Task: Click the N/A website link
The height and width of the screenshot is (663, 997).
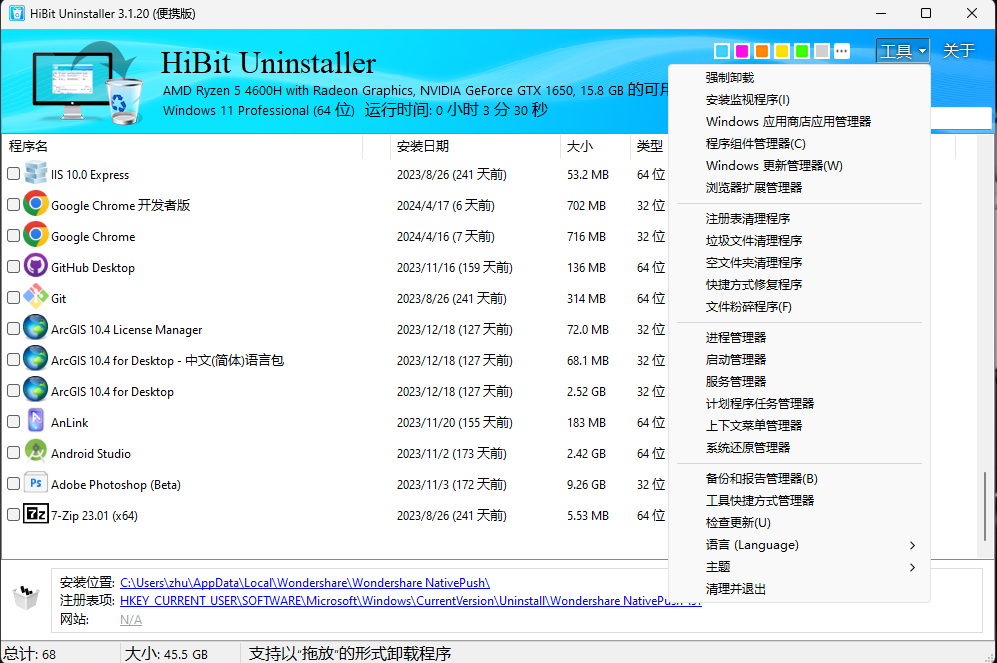Action: (131, 620)
